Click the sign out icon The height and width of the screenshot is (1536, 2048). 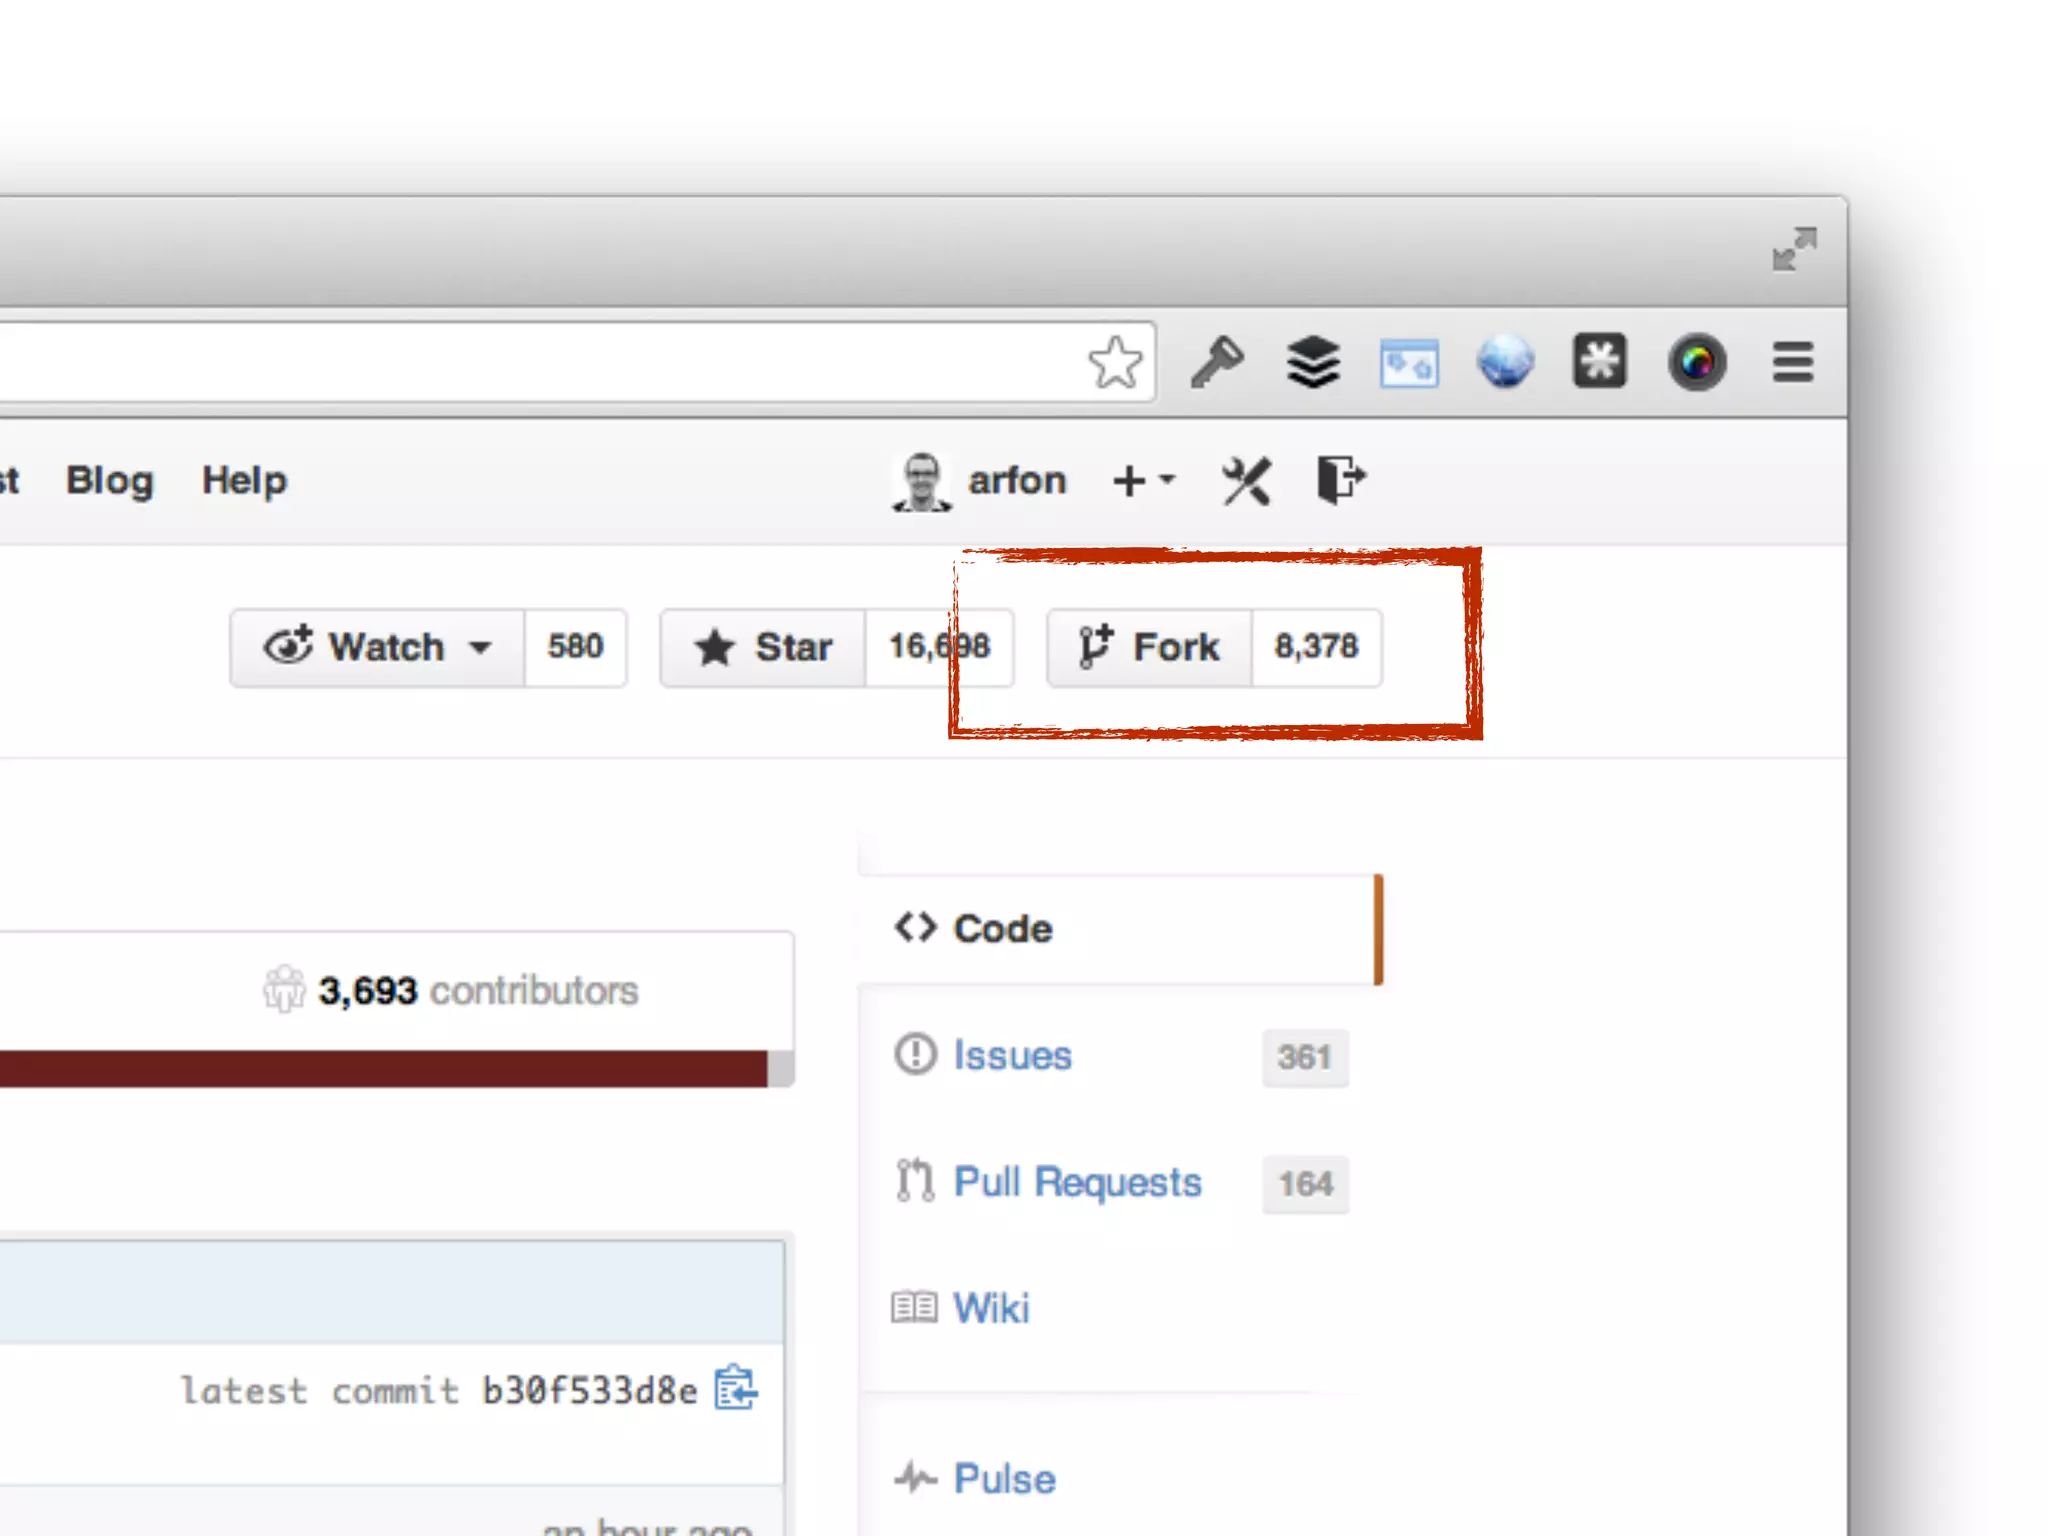pos(1339,479)
